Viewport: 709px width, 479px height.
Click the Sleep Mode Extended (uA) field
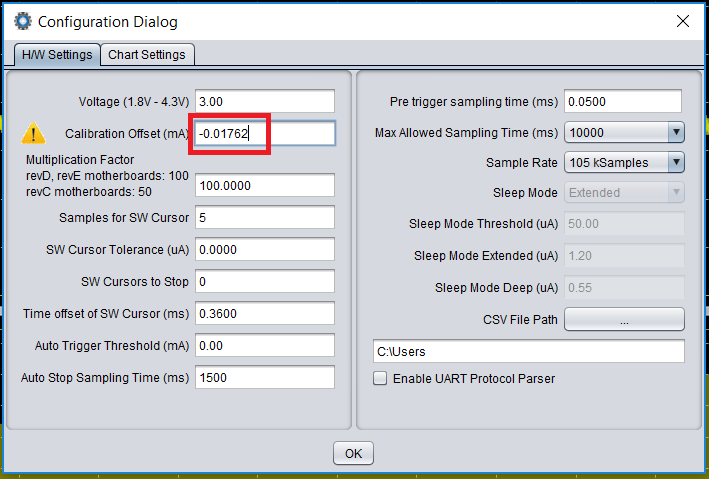click(624, 256)
